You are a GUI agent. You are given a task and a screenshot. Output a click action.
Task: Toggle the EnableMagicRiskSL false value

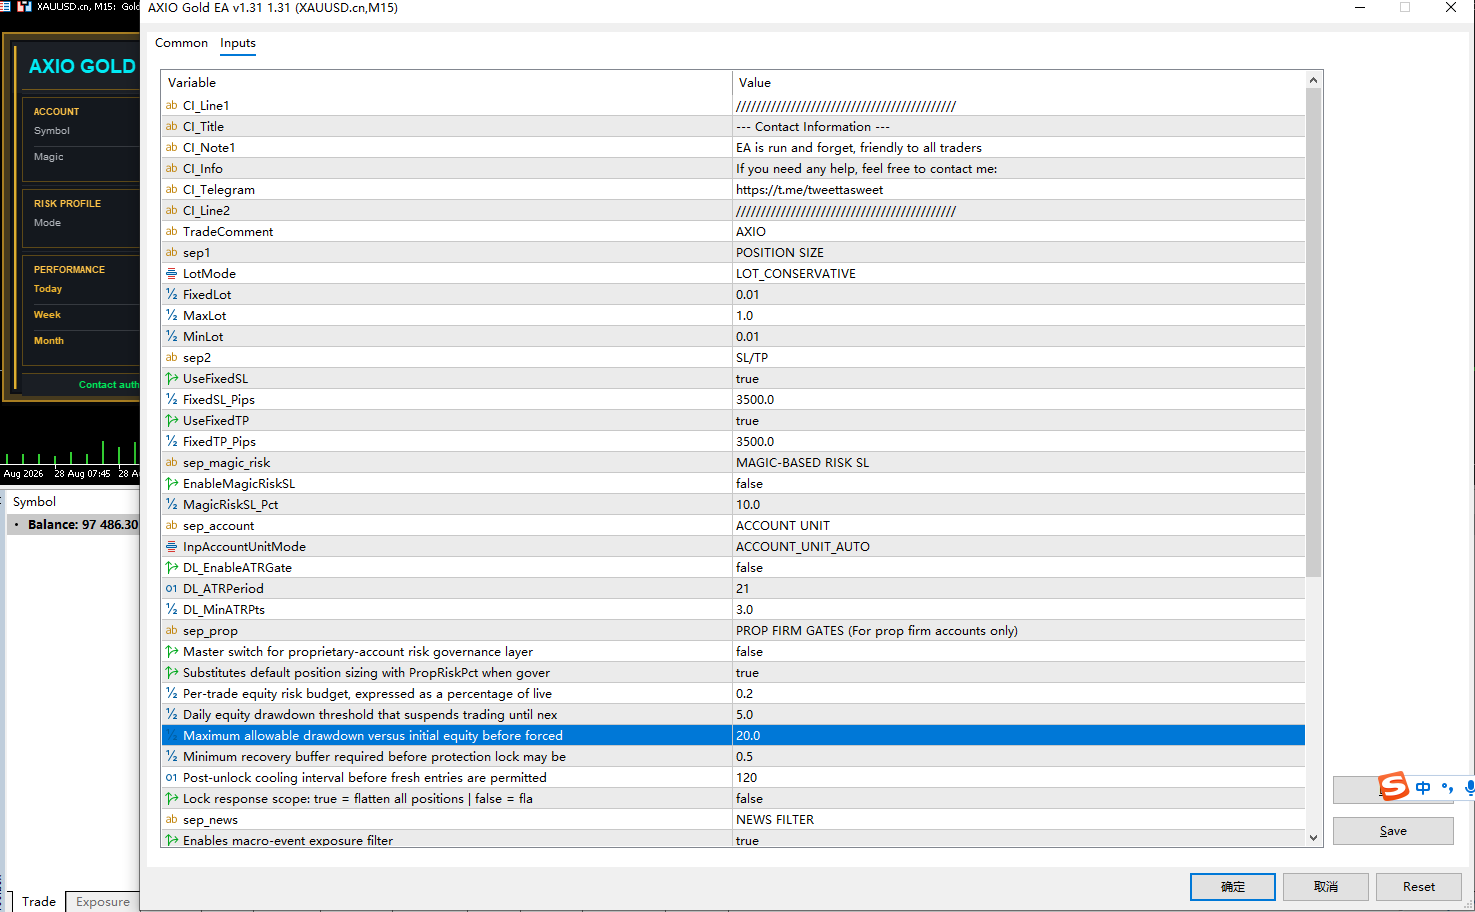(1018, 483)
